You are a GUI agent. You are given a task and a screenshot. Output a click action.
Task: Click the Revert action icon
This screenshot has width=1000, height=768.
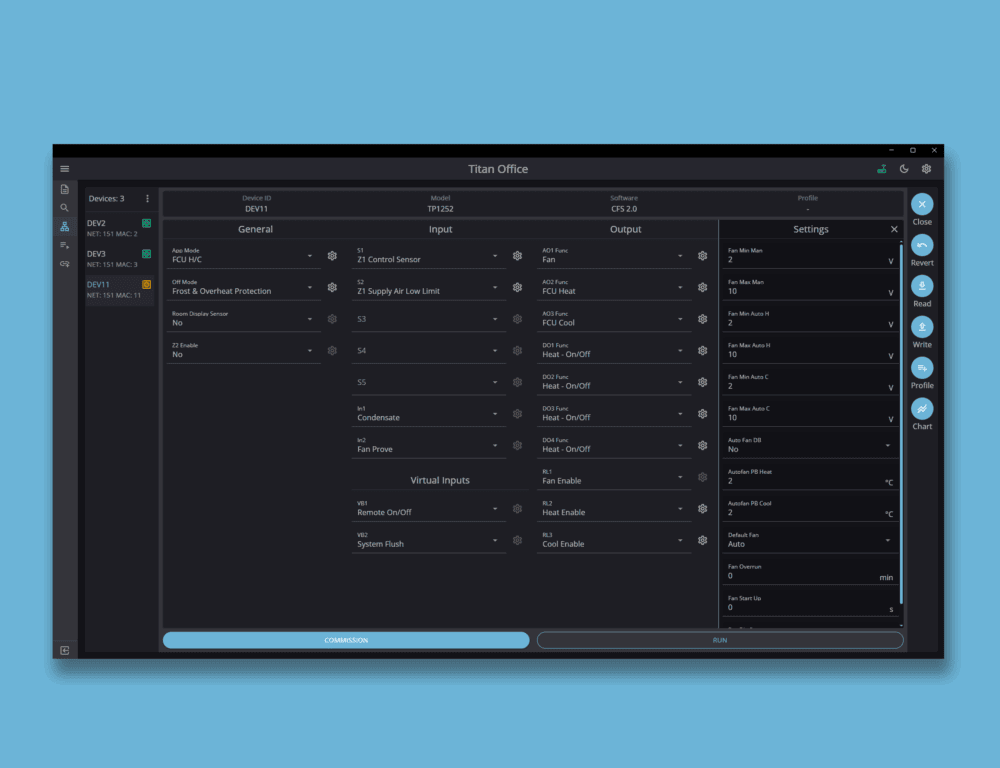tap(921, 246)
